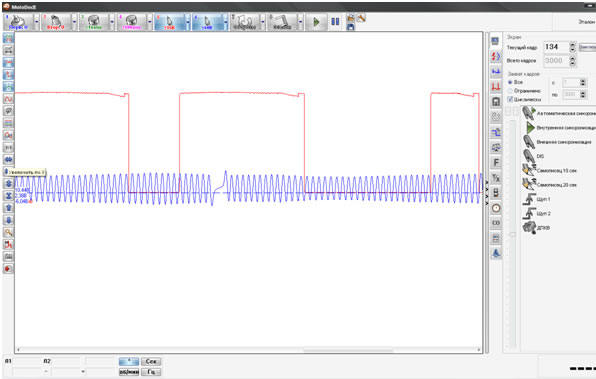Viewport: 596px width, 379px height.
Task: Click the CO gas analysis sidebar icon
Action: (496, 223)
